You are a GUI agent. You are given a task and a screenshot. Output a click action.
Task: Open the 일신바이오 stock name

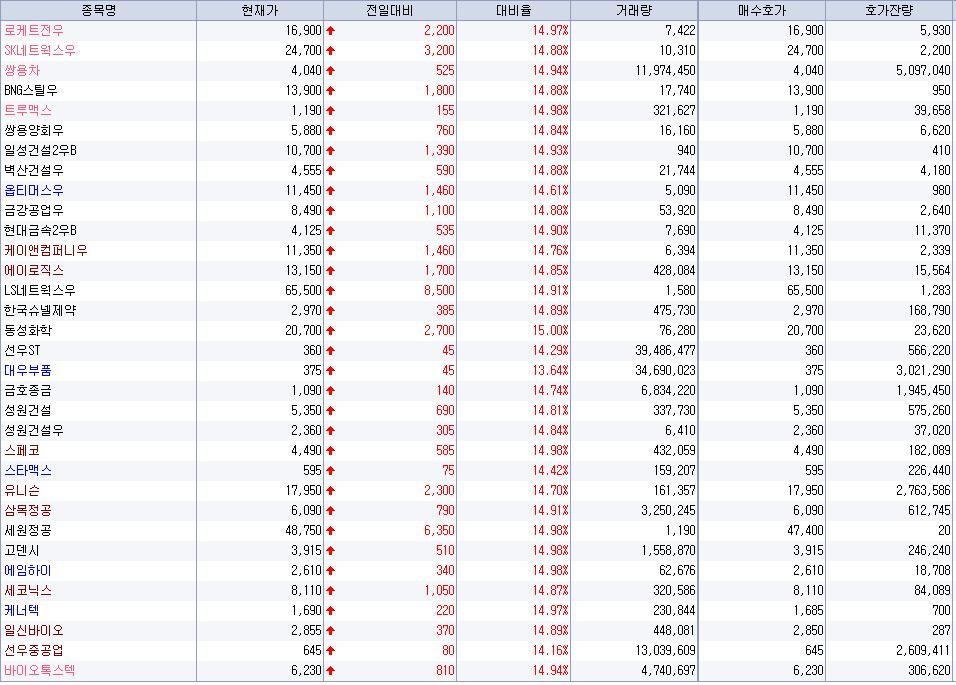tap(34, 631)
